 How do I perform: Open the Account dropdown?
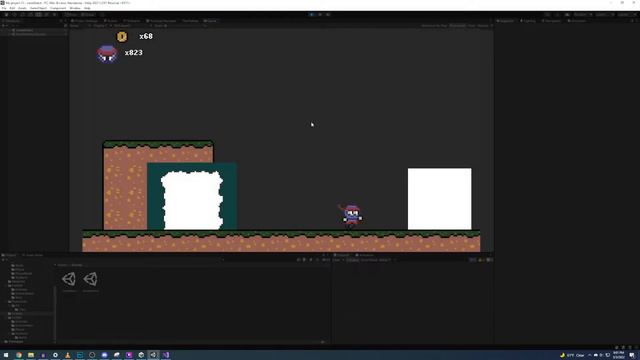pyautogui.click(x=583, y=15)
